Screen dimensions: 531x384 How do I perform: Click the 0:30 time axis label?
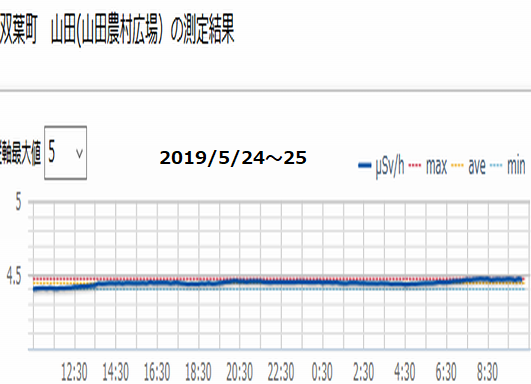tap(322, 372)
